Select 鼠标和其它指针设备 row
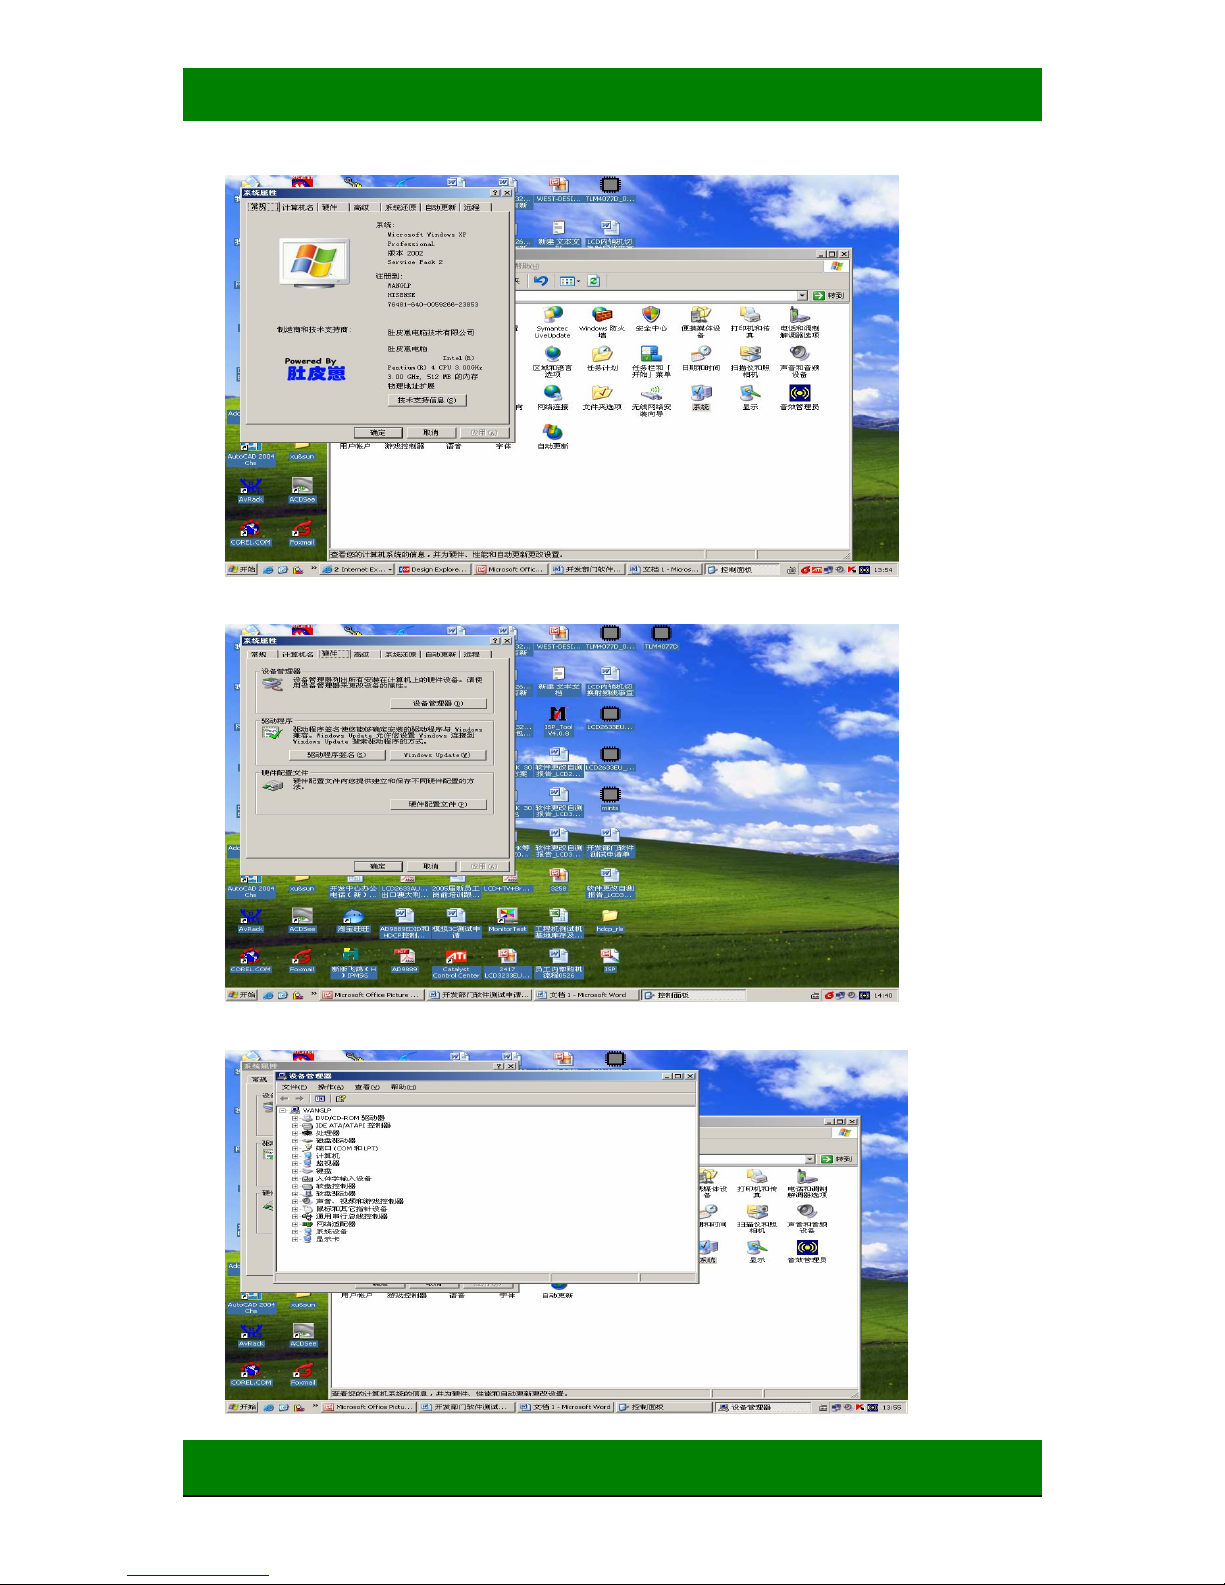The image size is (1225, 1585). pyautogui.click(x=344, y=1209)
